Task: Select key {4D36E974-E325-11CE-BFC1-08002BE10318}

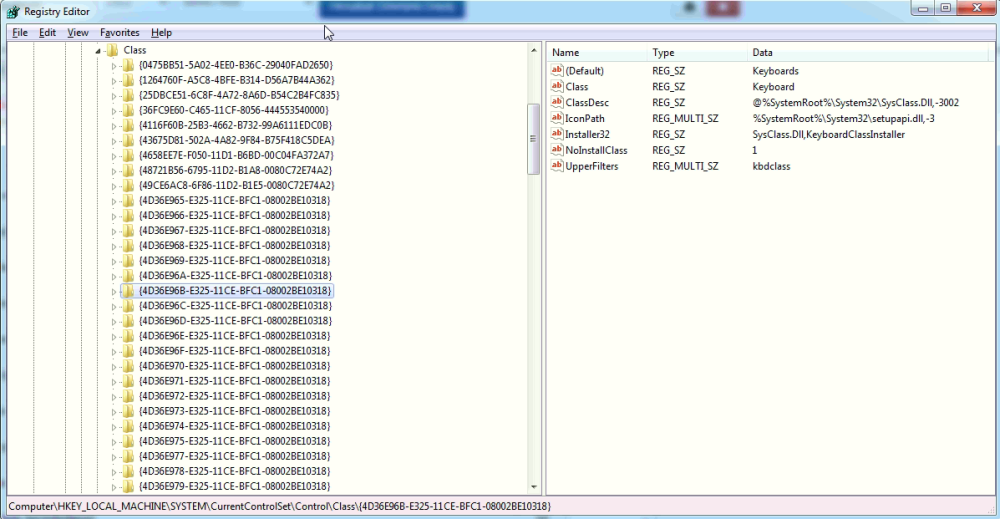Action: tap(235, 426)
